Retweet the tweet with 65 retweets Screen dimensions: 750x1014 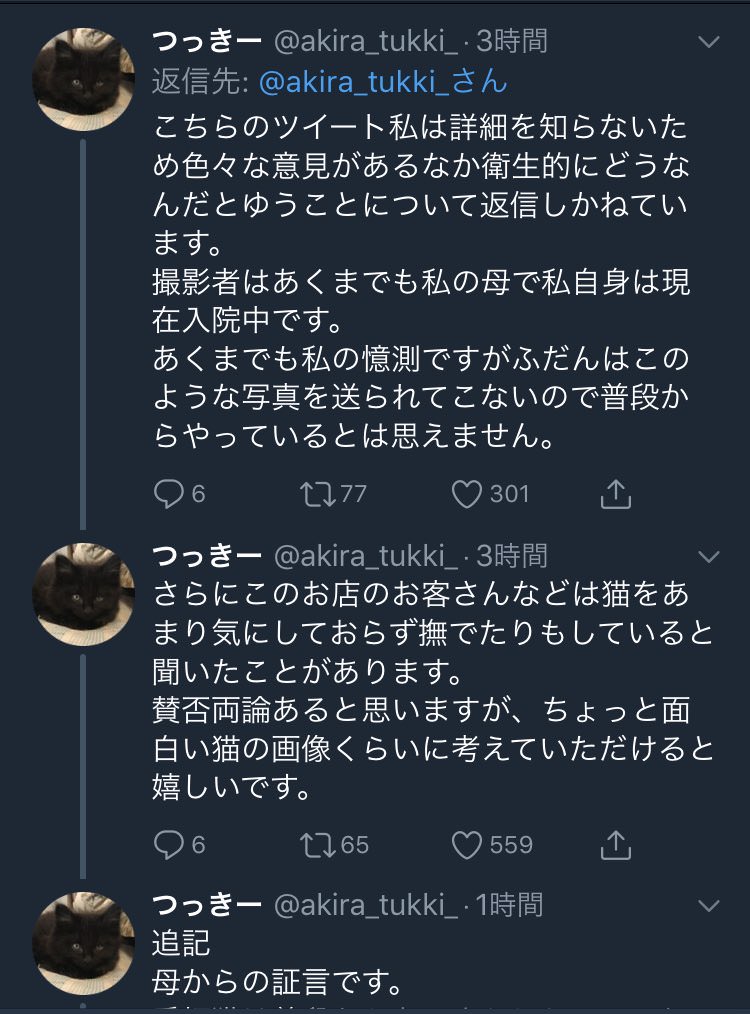coord(320,845)
